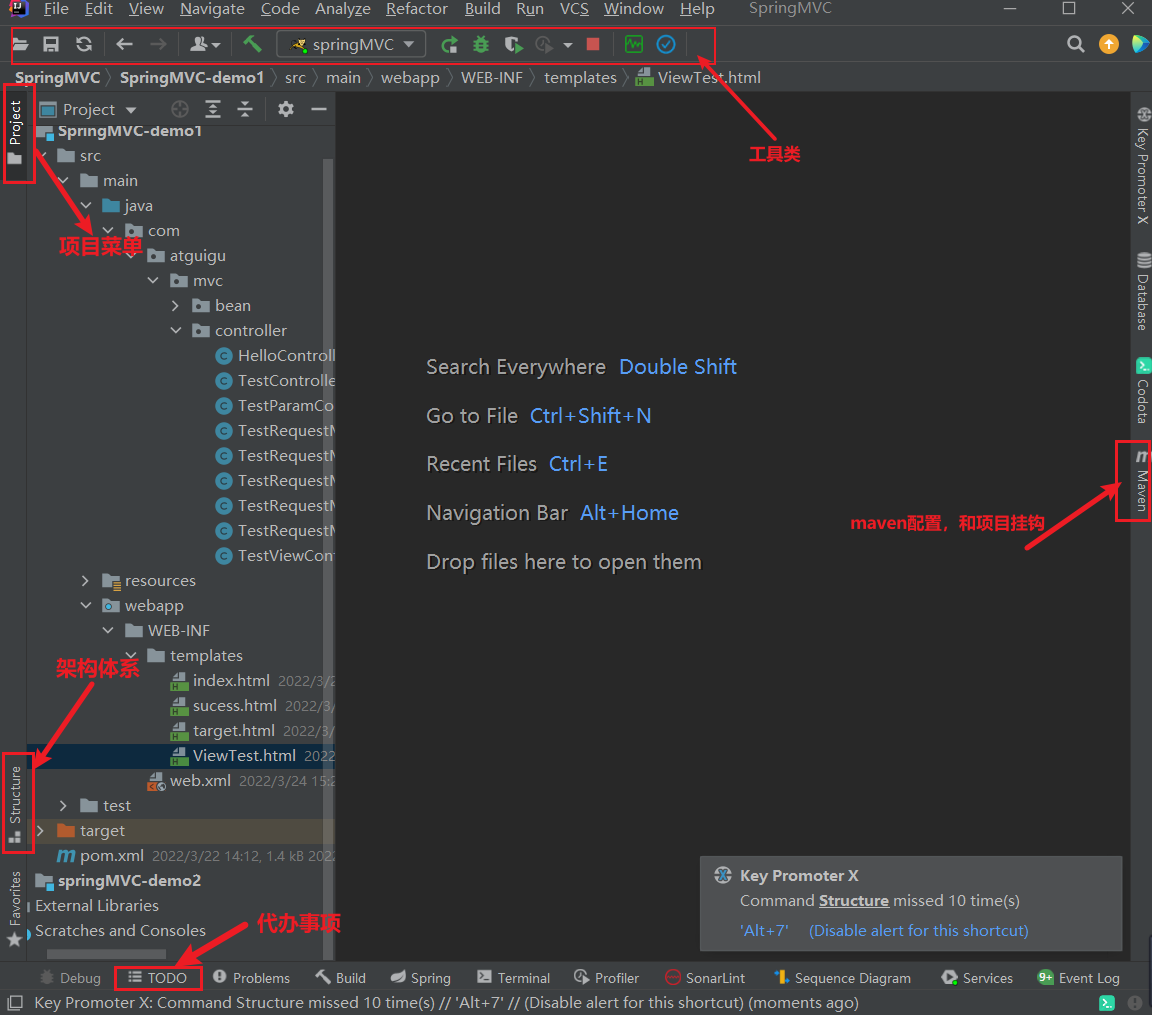
Task: Click templates in the breadcrumb bar
Action: (580, 78)
